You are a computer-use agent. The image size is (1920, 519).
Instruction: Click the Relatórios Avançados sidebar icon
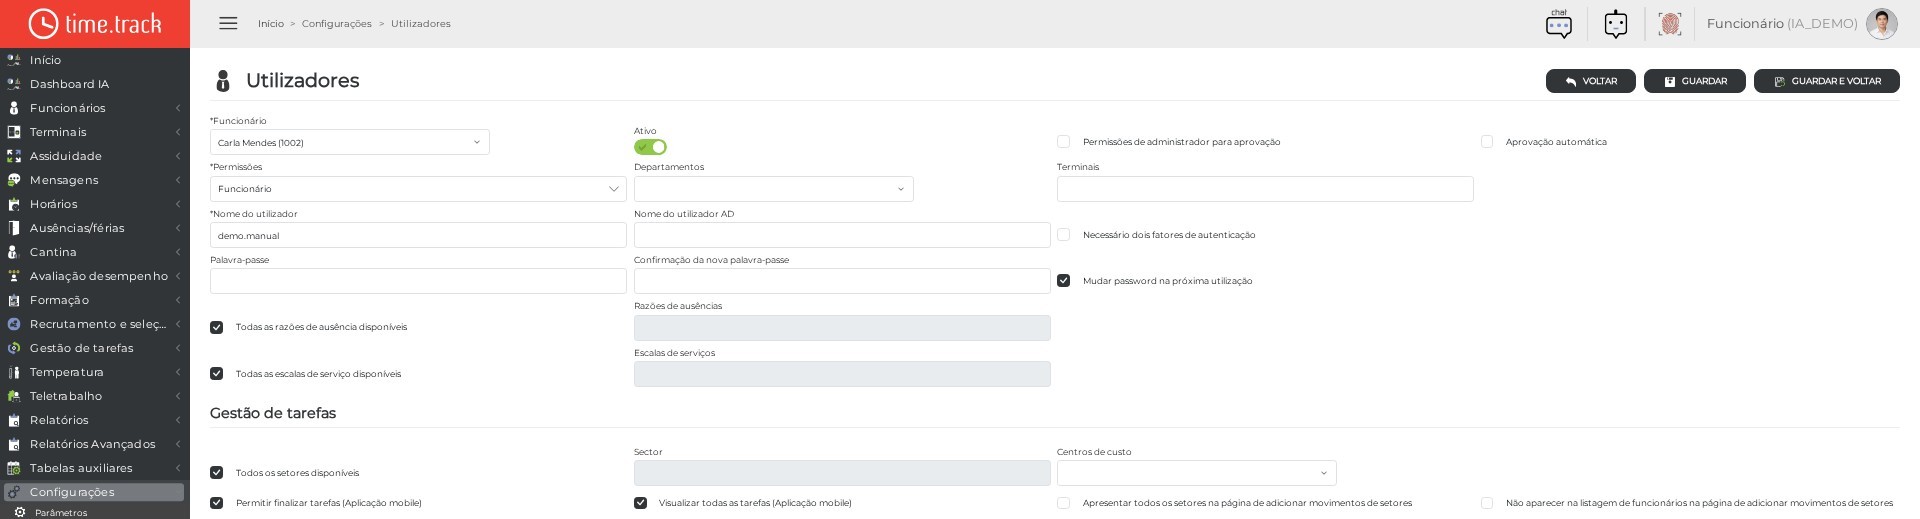(14, 444)
